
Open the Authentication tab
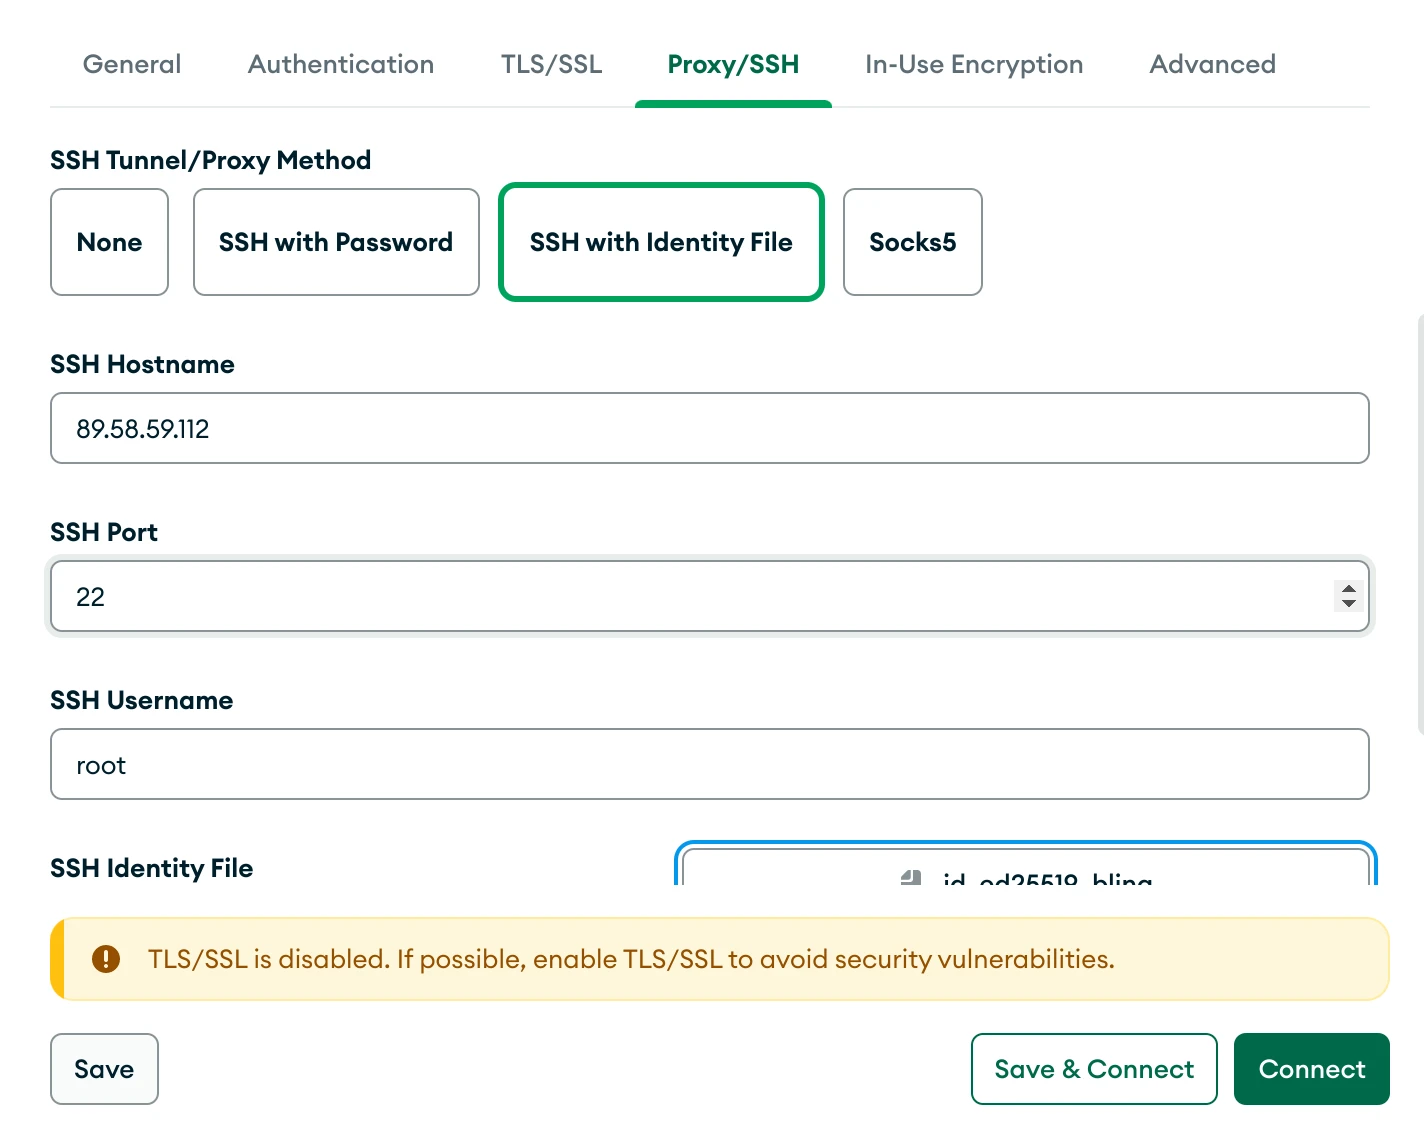pos(340,64)
